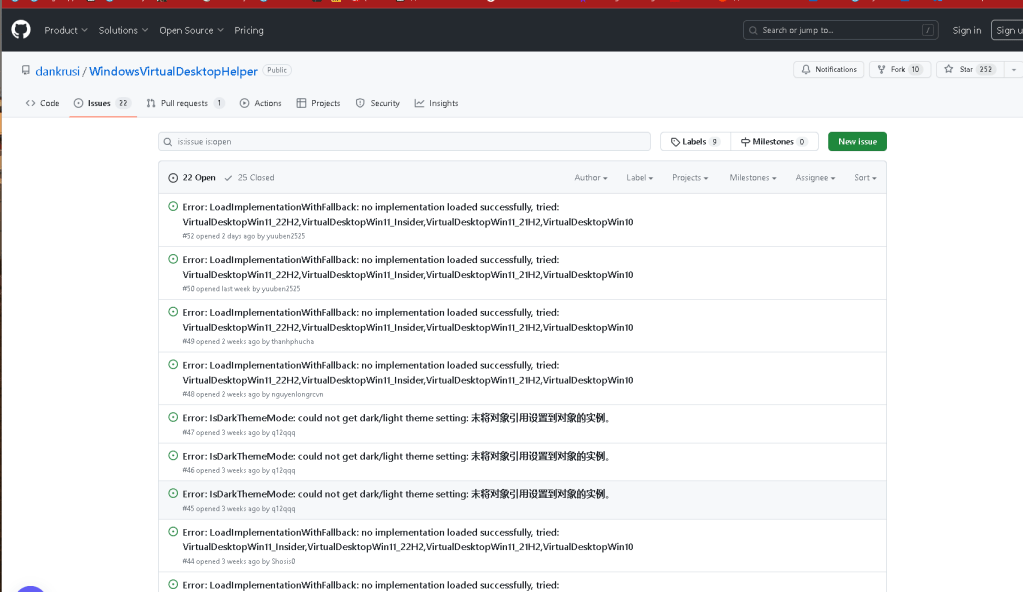Switch to the Code tab
The image size is (1023, 592).
click(x=42, y=103)
